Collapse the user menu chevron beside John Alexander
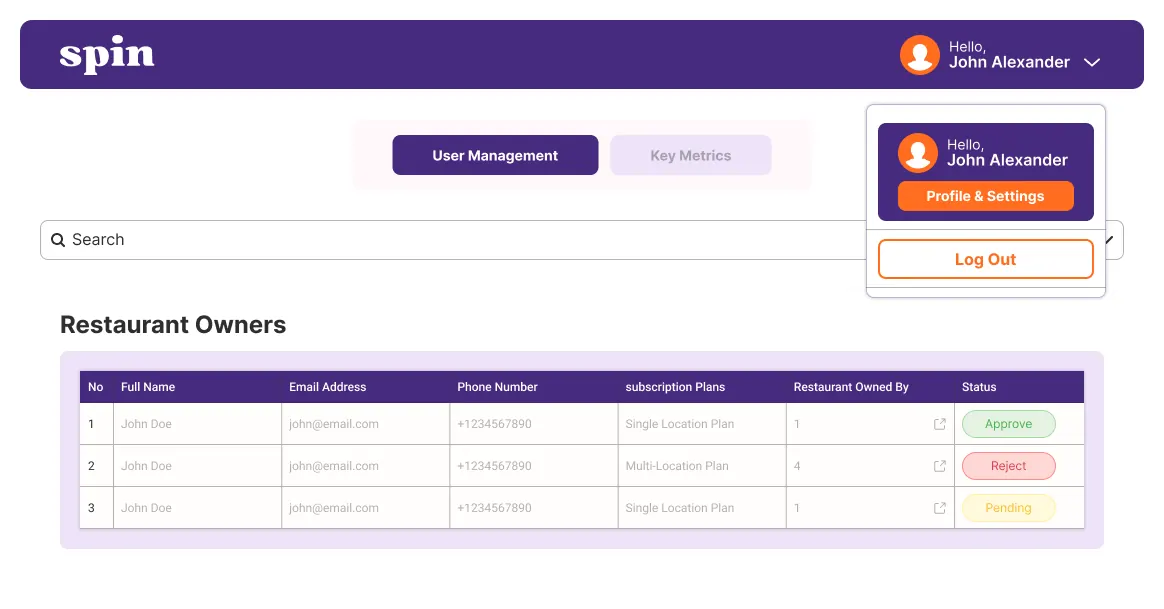This screenshot has height=609, width=1164. pos(1091,62)
